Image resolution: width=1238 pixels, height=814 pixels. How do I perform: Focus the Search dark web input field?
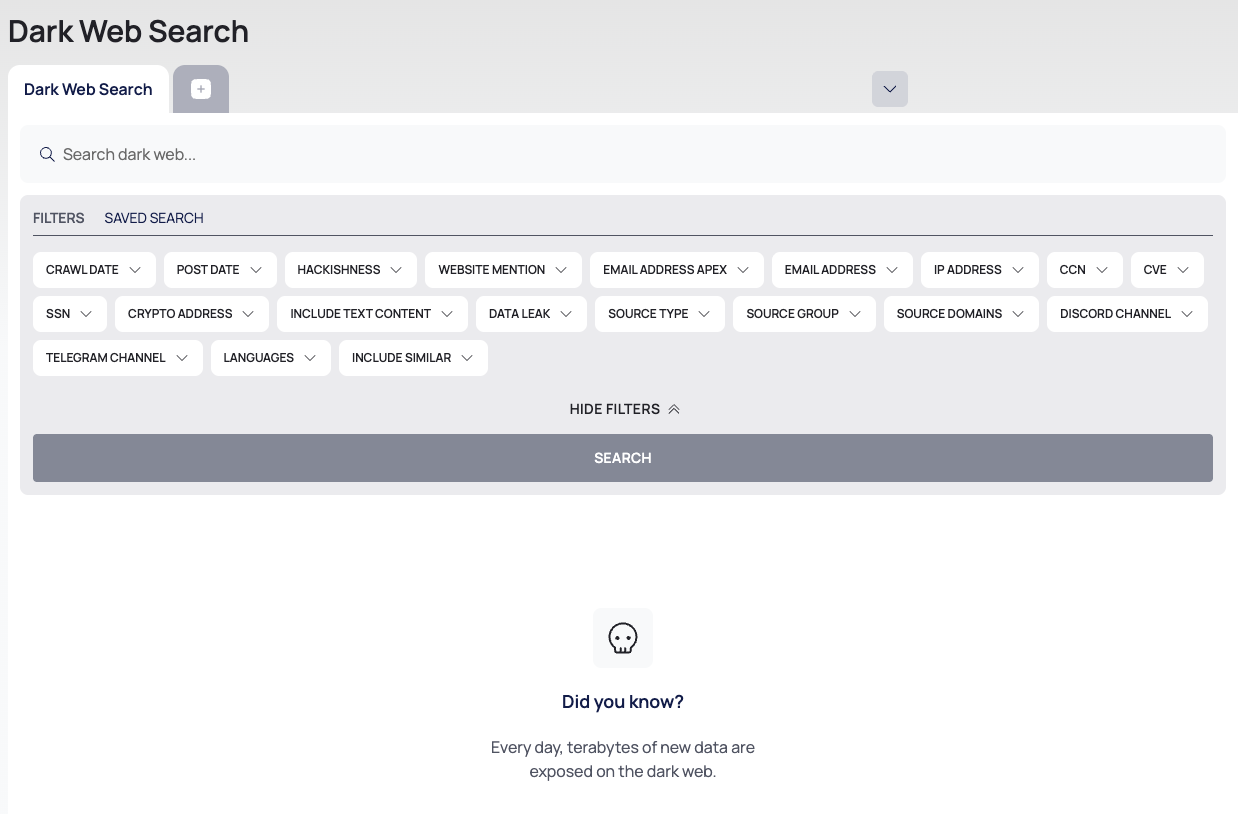[x=623, y=154]
